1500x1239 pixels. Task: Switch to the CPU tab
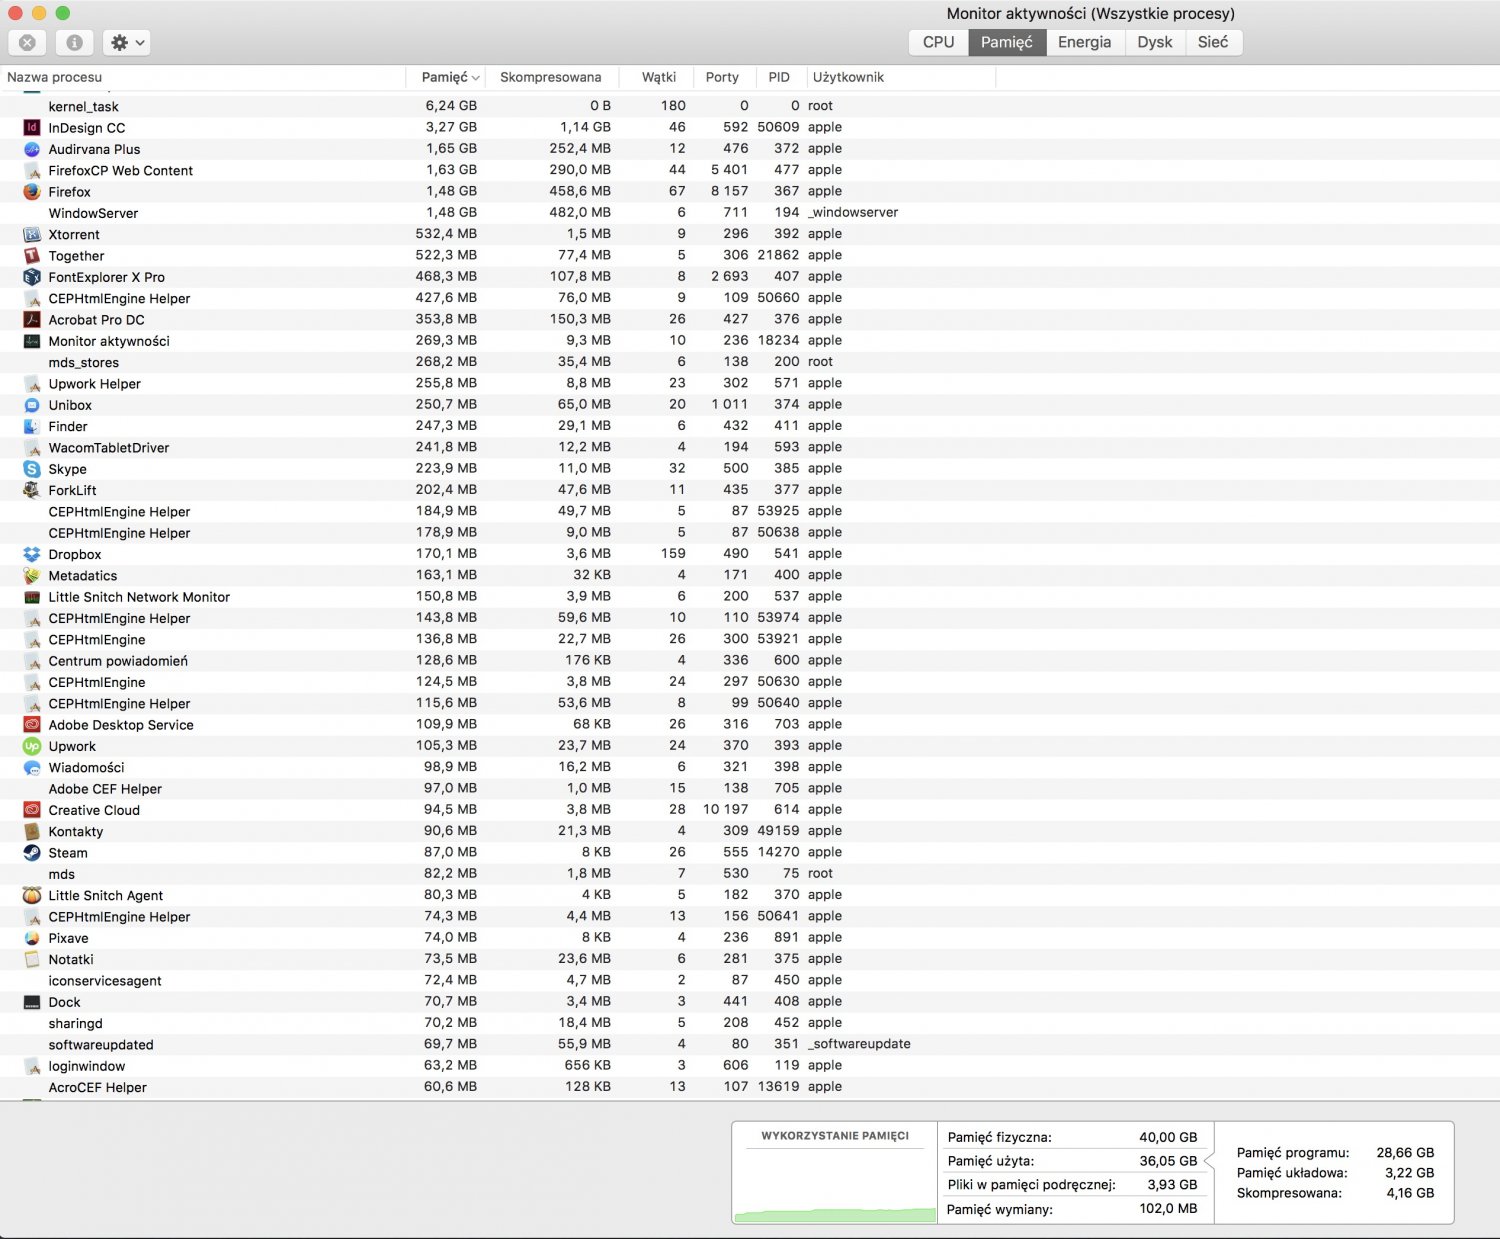click(x=938, y=42)
